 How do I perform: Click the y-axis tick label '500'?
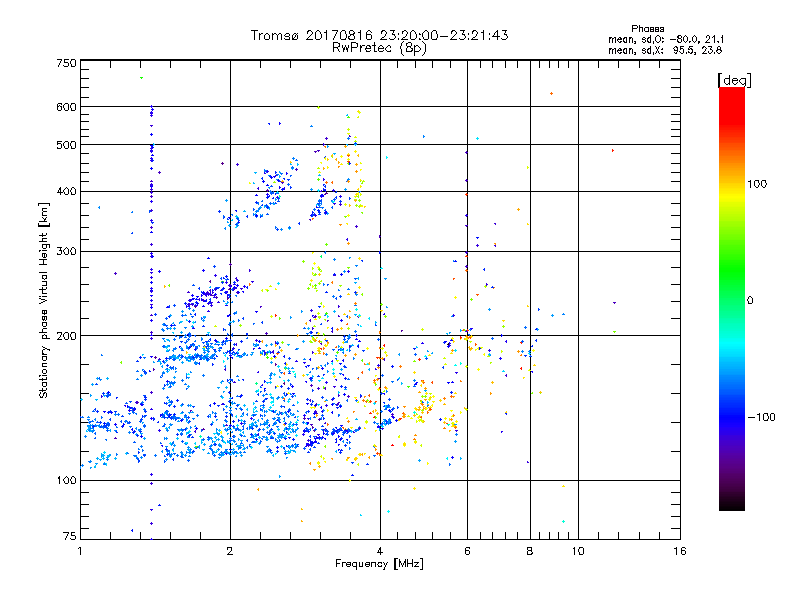coord(66,145)
